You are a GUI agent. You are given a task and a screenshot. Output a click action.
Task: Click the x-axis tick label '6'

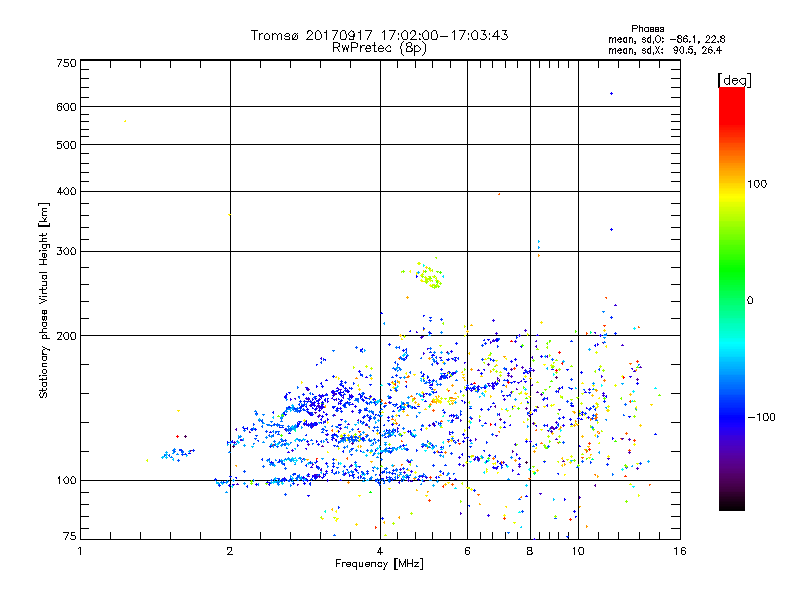(x=467, y=551)
